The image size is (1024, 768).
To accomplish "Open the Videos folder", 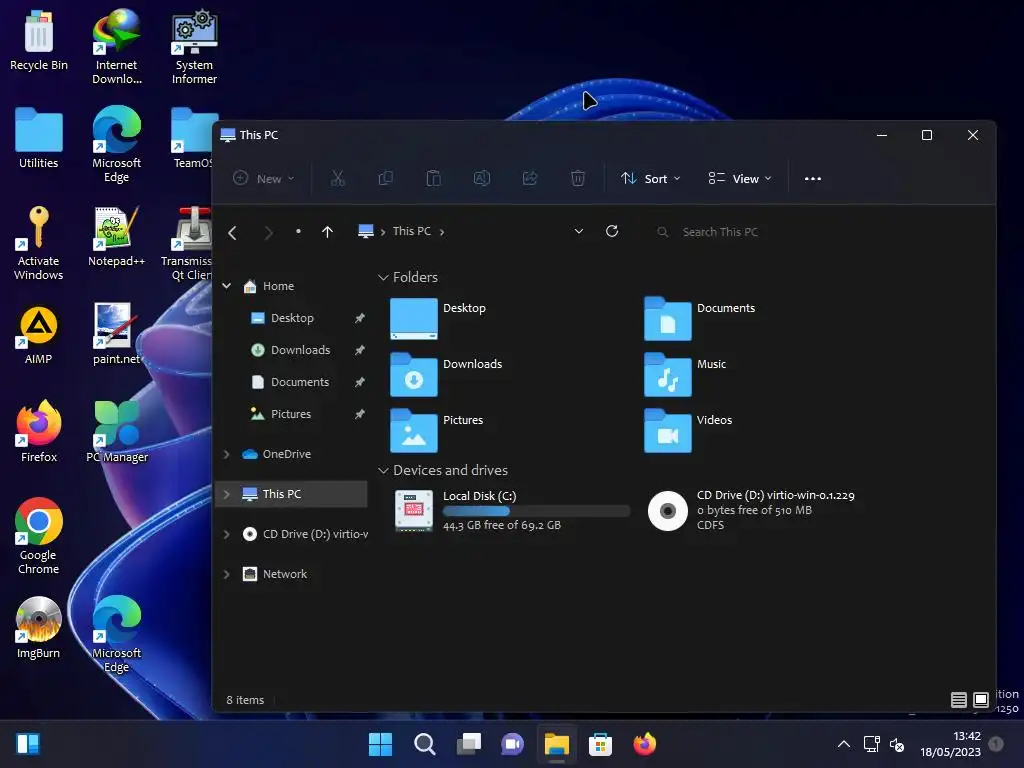I will click(x=688, y=430).
